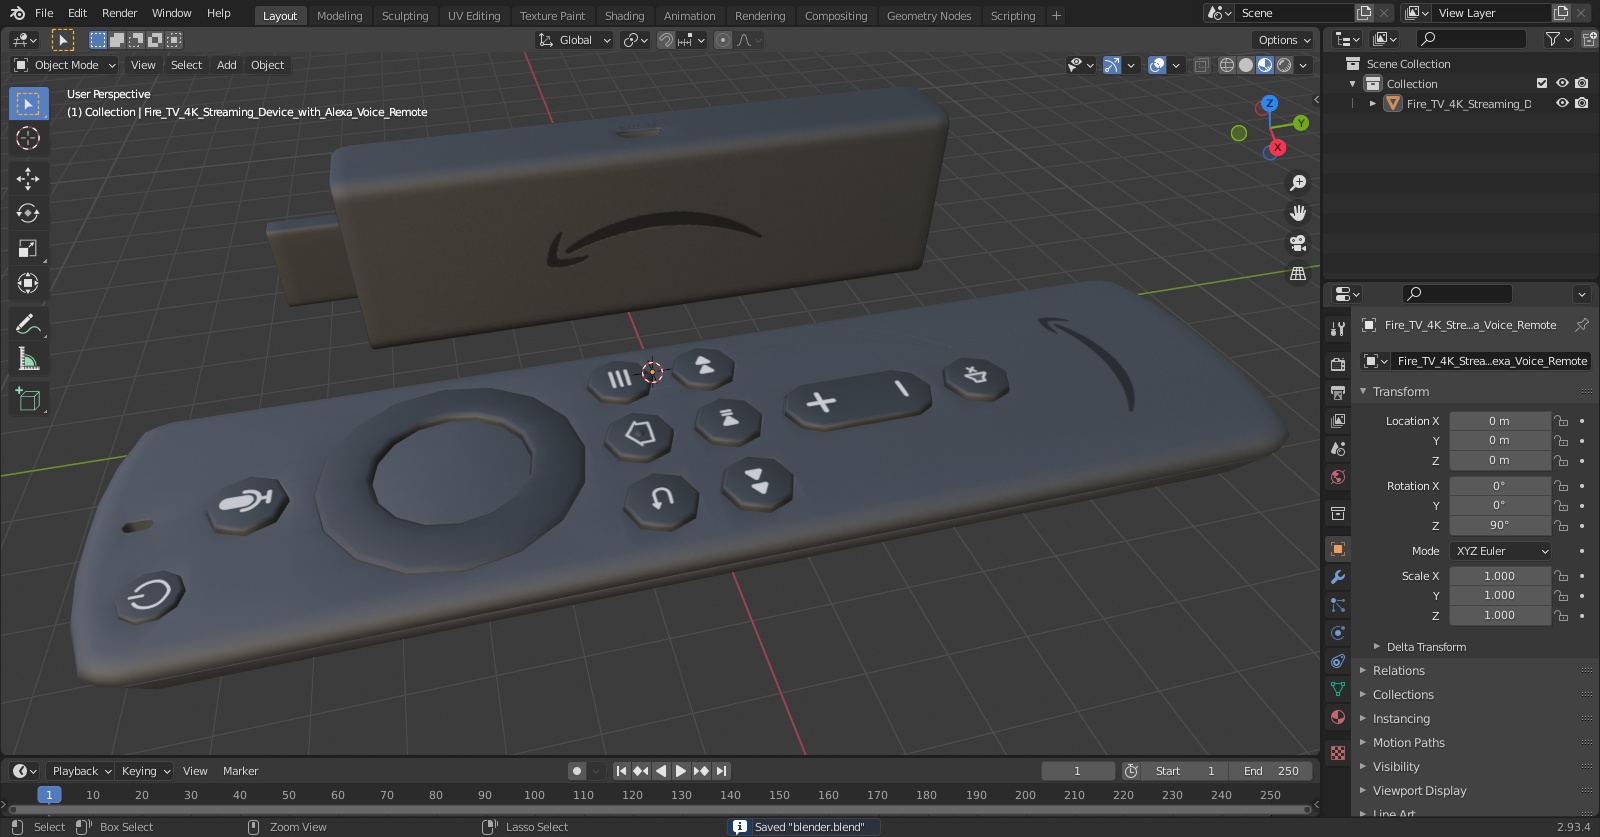Open the Render menu

(119, 13)
